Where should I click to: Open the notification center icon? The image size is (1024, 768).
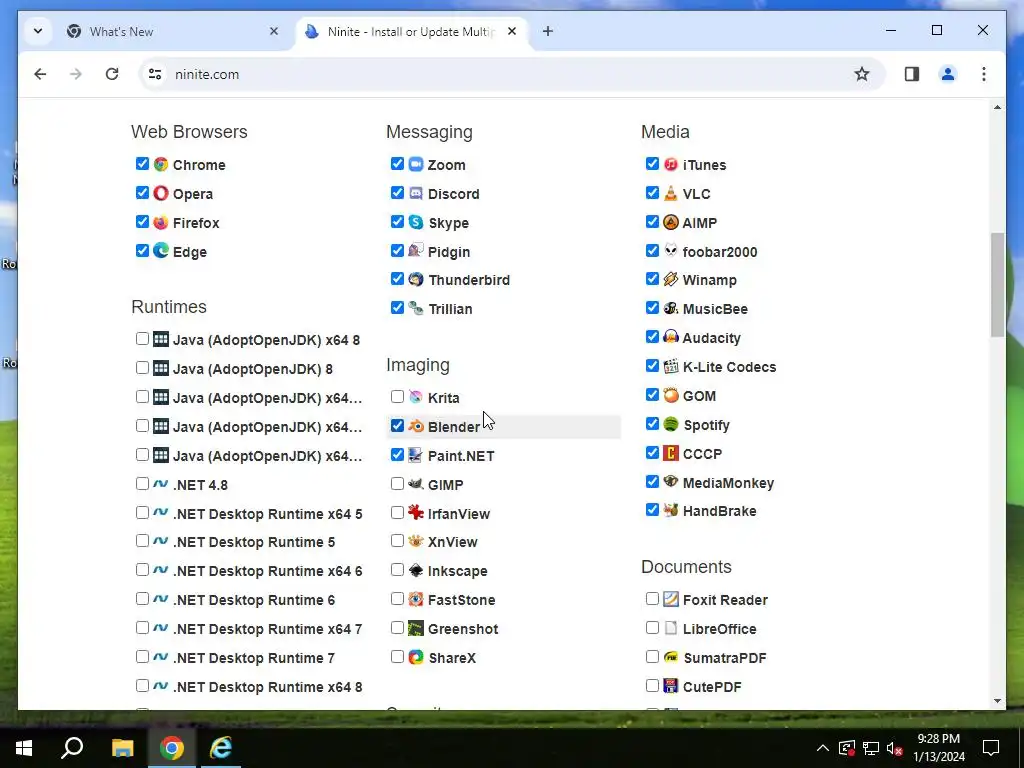(x=991, y=748)
